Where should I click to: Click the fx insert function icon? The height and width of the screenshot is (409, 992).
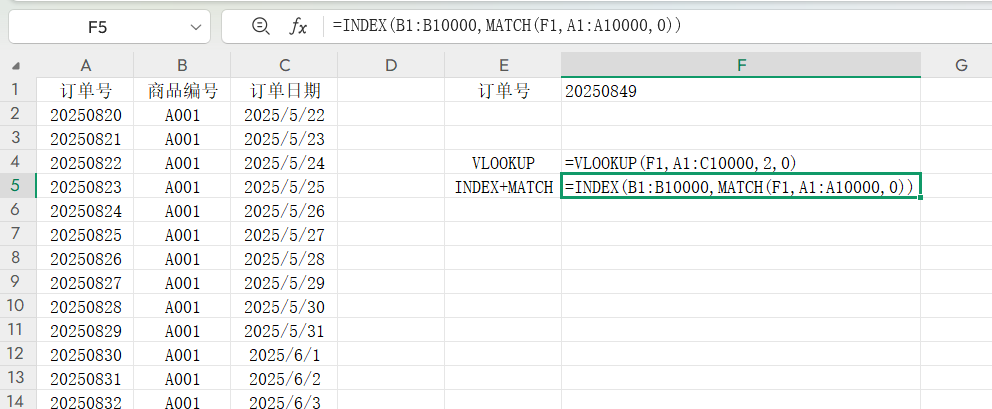[298, 27]
